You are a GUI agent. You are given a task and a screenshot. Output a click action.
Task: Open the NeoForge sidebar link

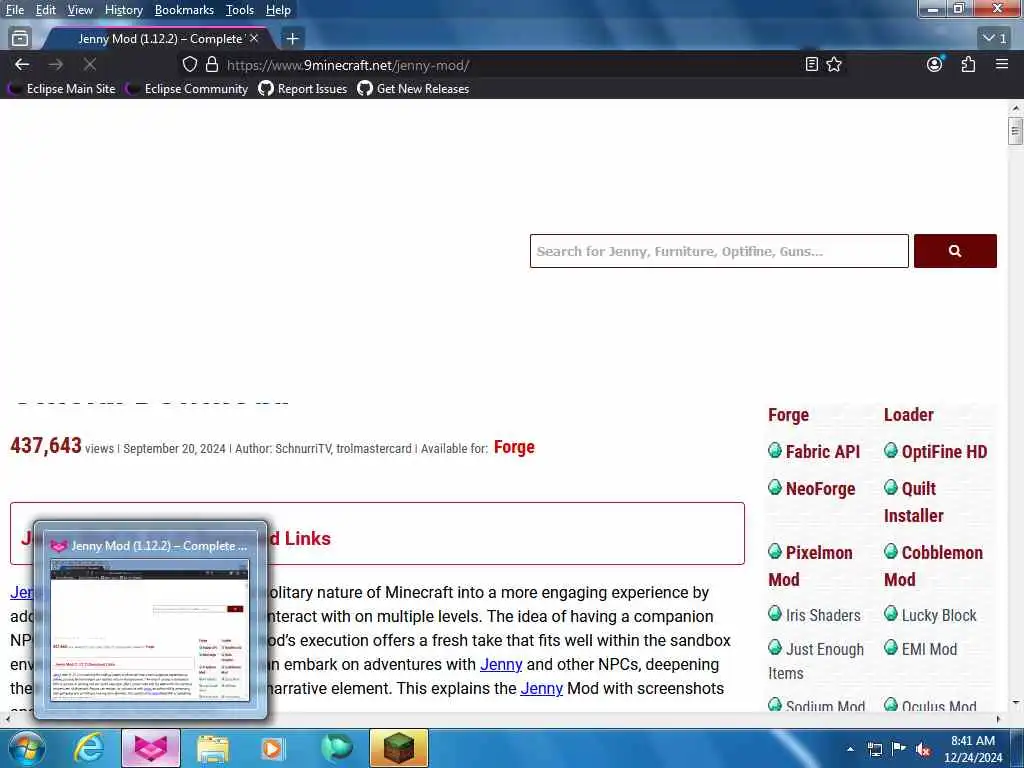click(x=812, y=488)
